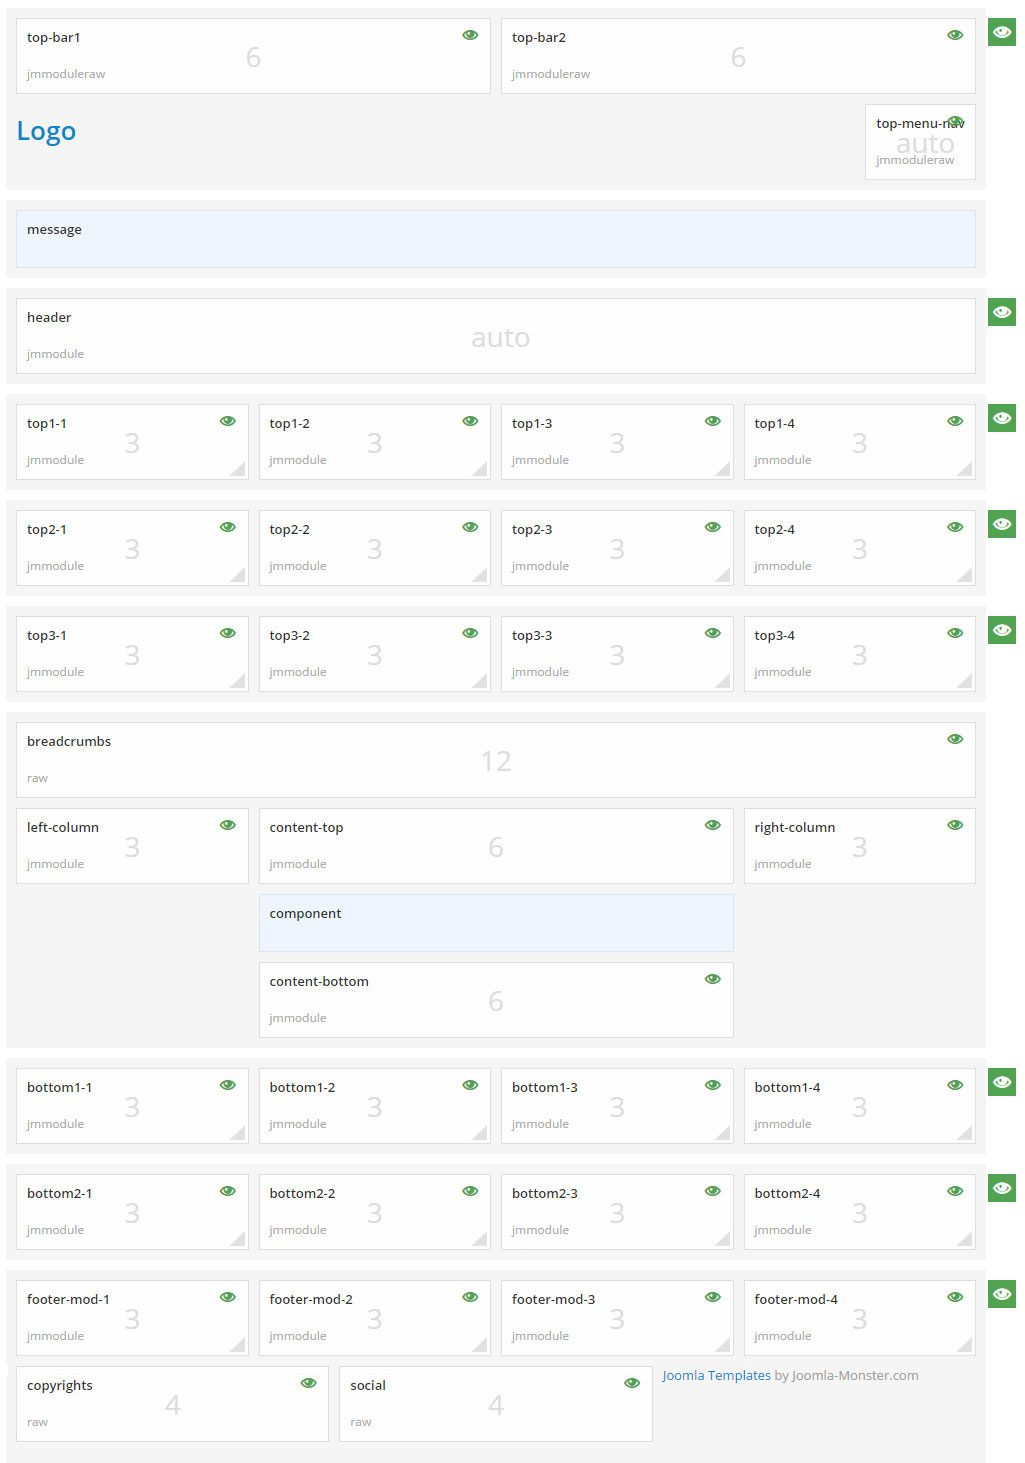Toggle visibility of the top3 row

[1001, 629]
